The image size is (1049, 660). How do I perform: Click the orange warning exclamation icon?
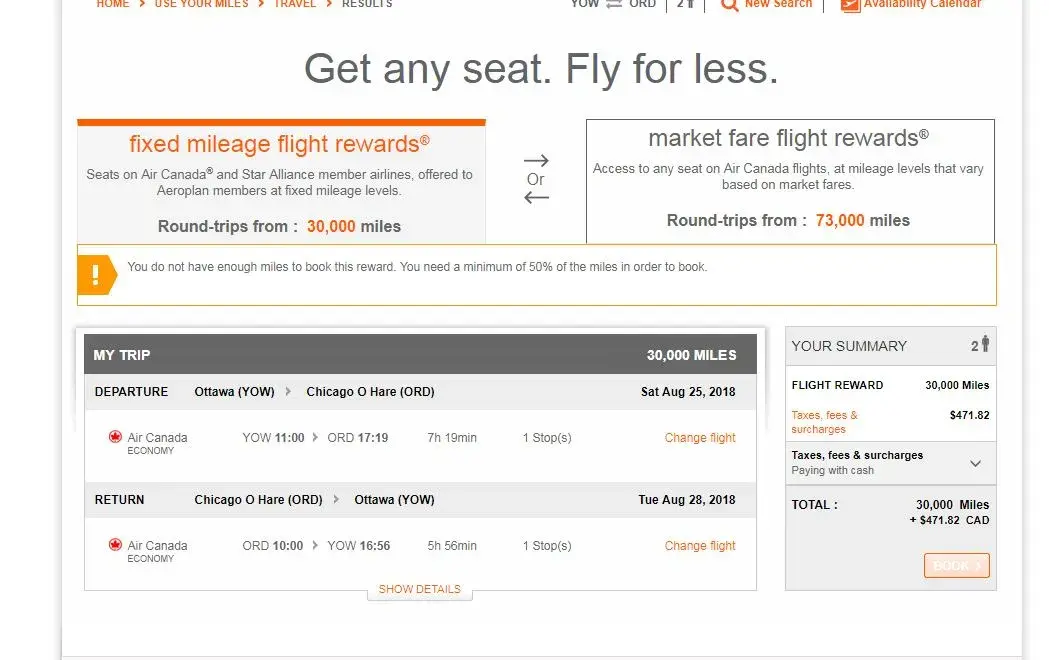pos(96,275)
